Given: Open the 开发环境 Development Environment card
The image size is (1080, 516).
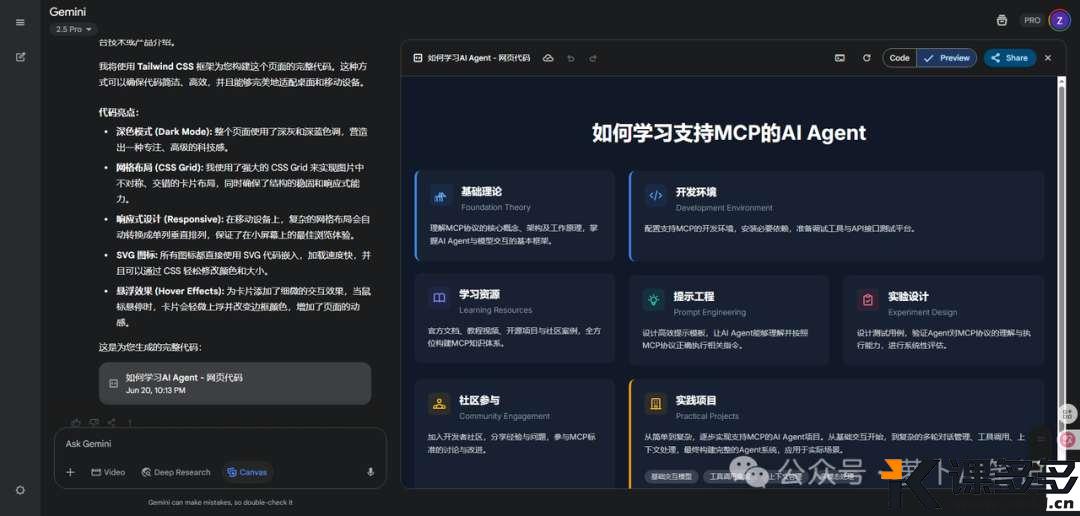Looking at the screenshot, I should [x=837, y=216].
